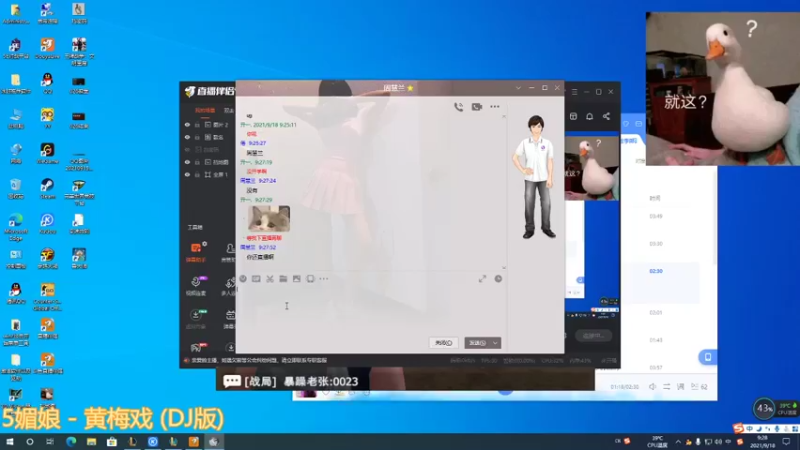Screen dimensions: 800x450
Task: Open the three-dot menu beside video call icon
Action: pyautogui.click(x=494, y=107)
